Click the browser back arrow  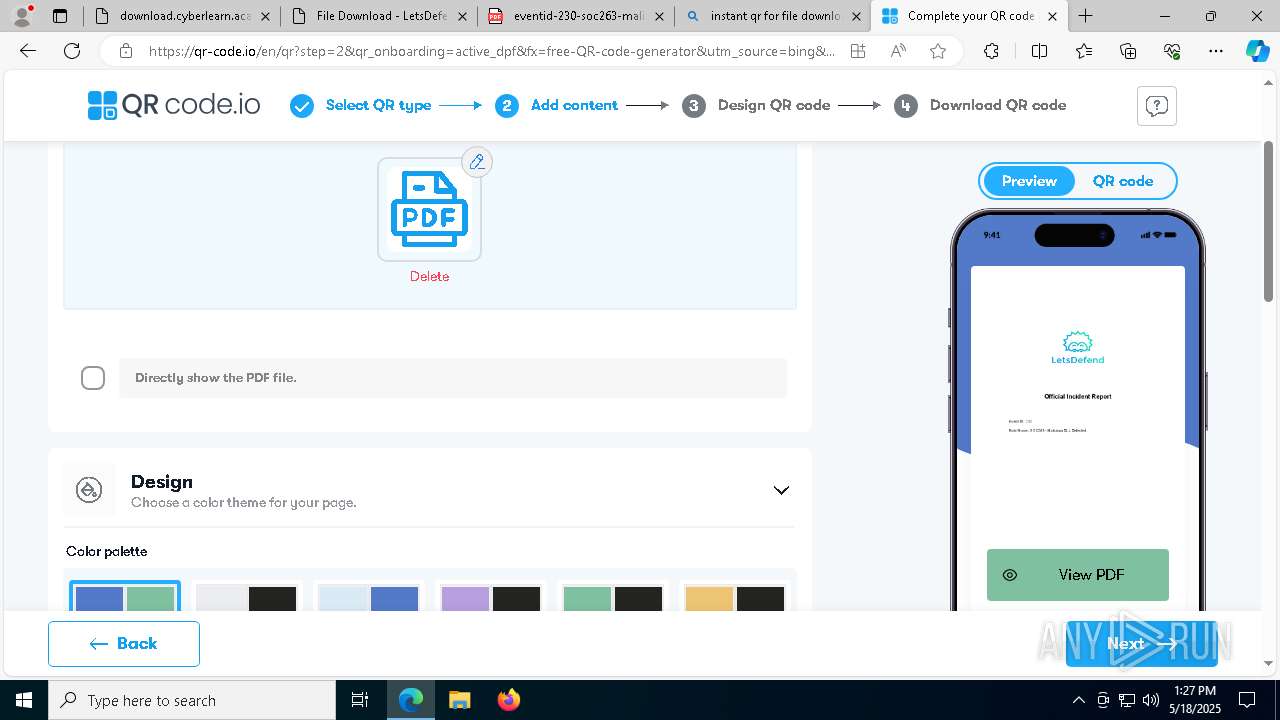28,51
